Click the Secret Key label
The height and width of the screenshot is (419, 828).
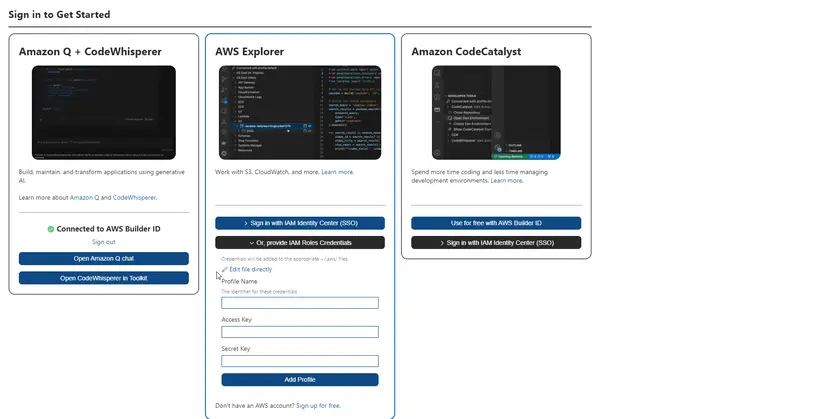coord(236,349)
